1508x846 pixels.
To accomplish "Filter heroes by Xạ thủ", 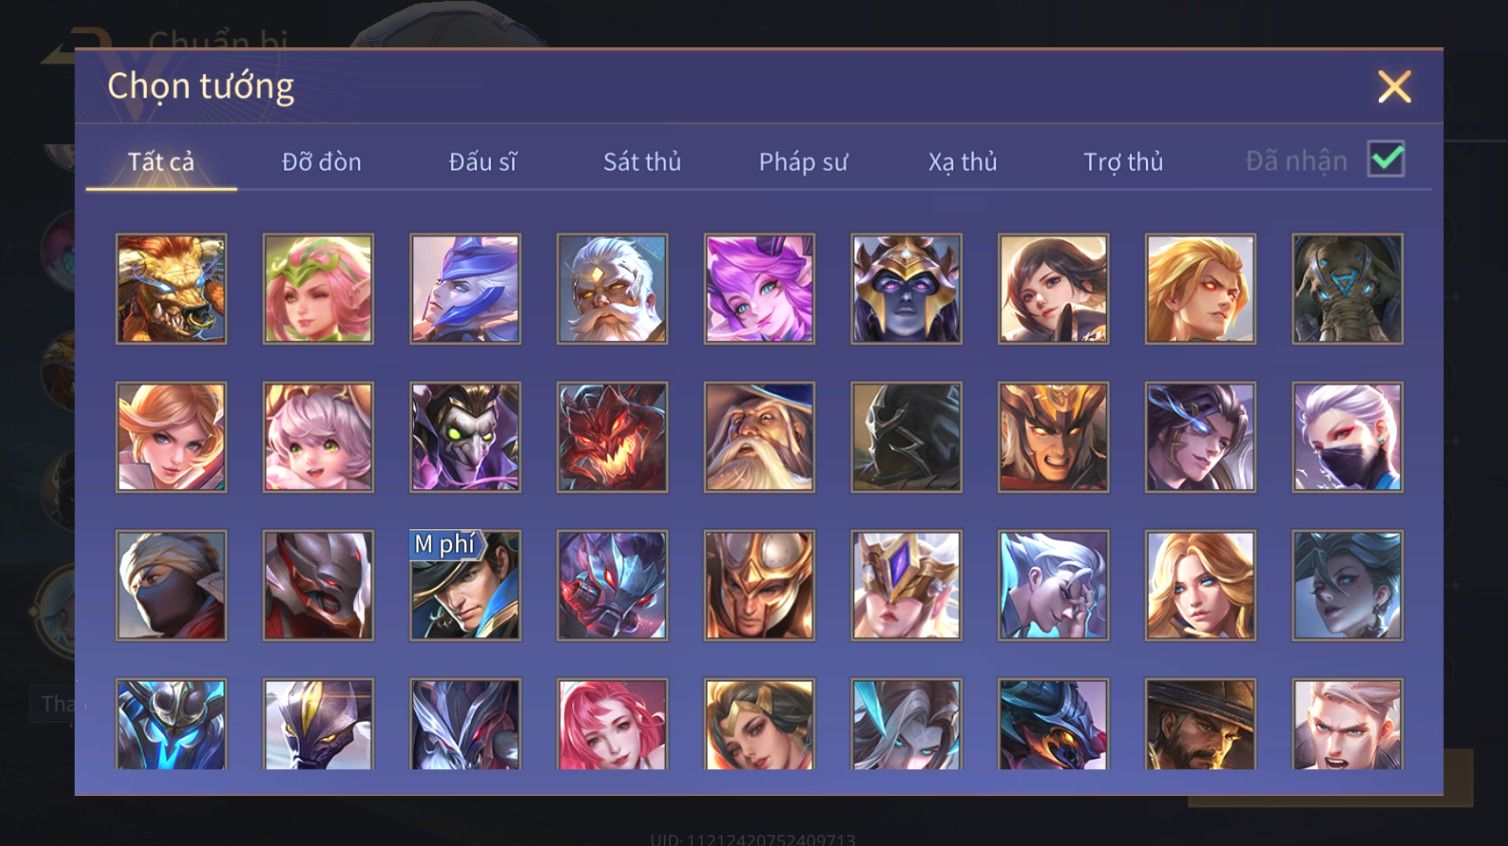I will click(x=962, y=161).
